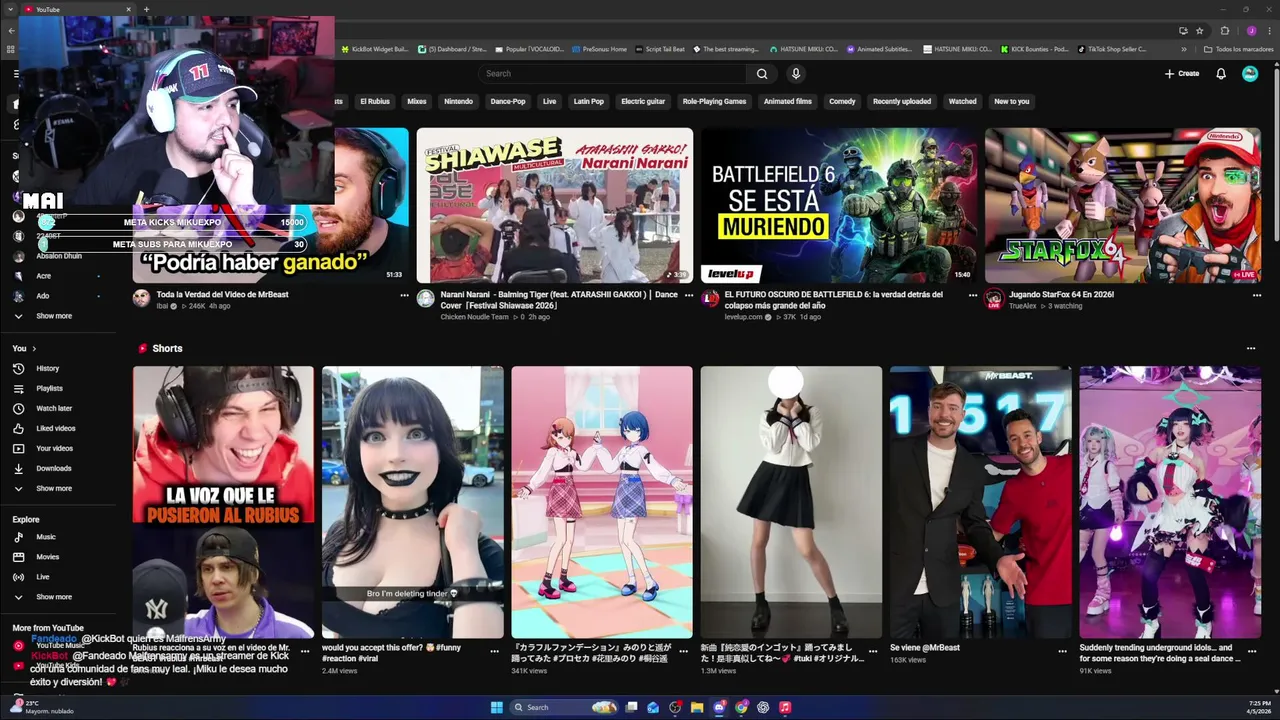Open Todos los marcadores folder

pos(1238,49)
